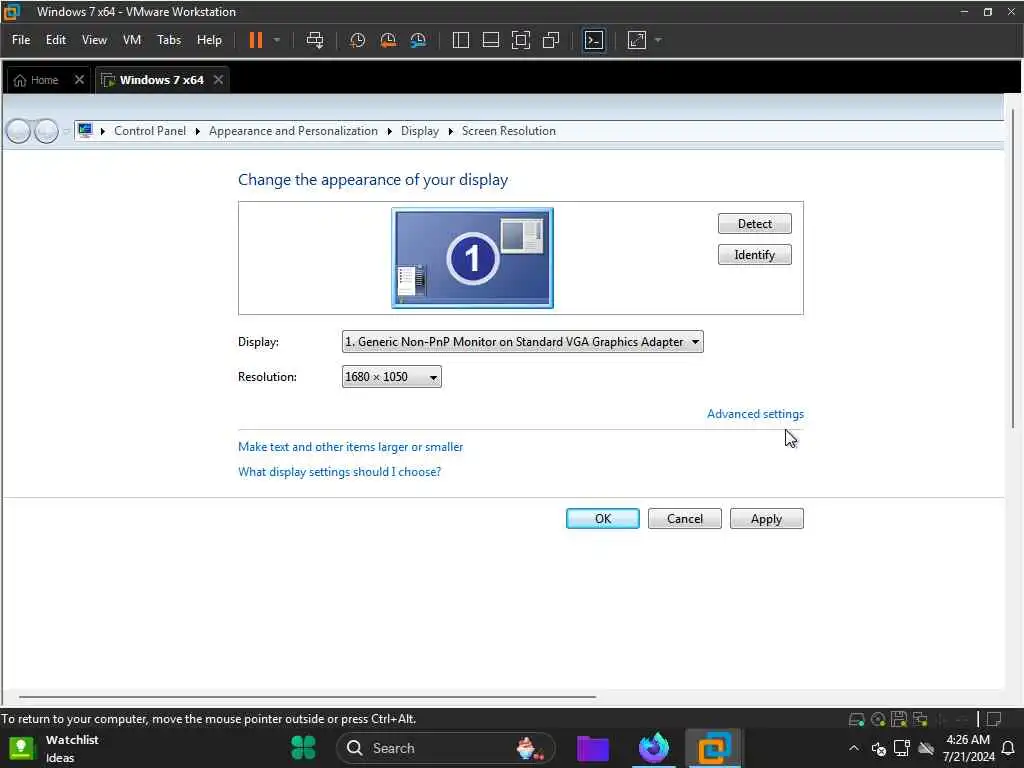Click the taskbar Search box

click(445, 748)
